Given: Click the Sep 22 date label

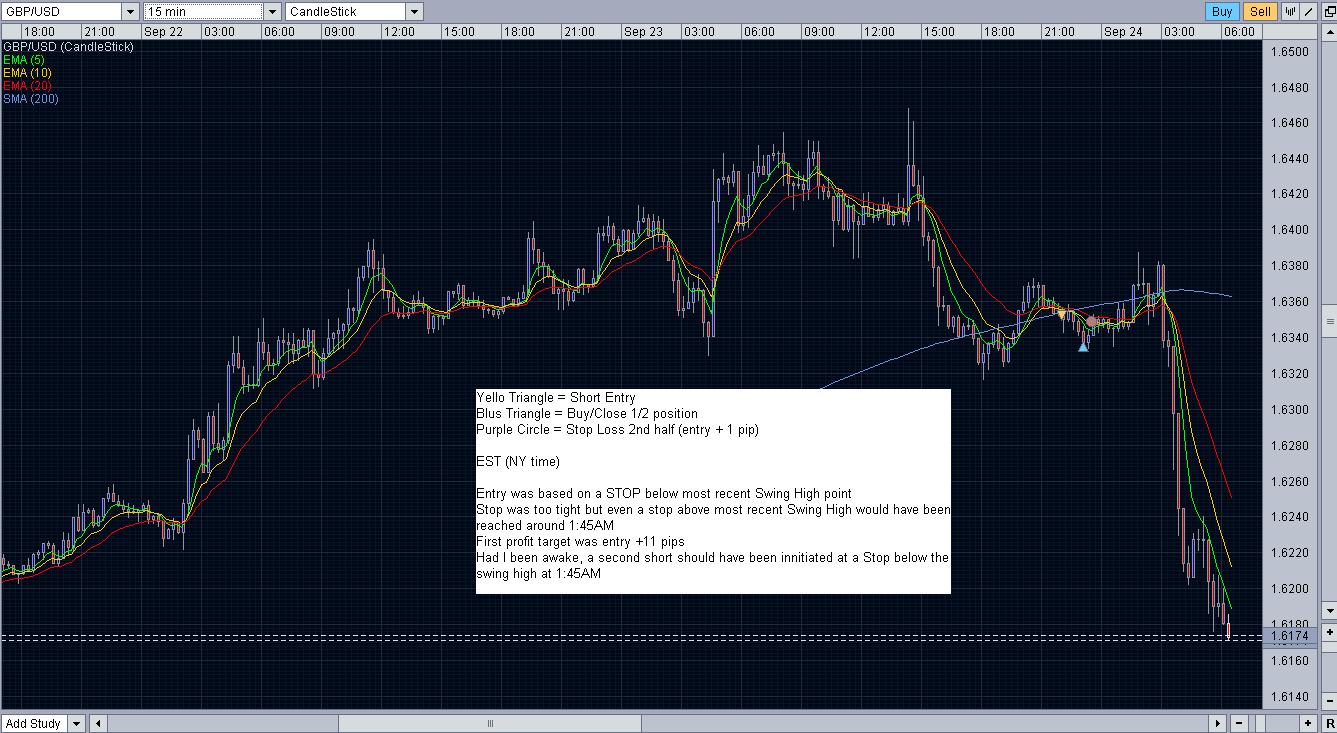Looking at the screenshot, I should click(x=163, y=32).
